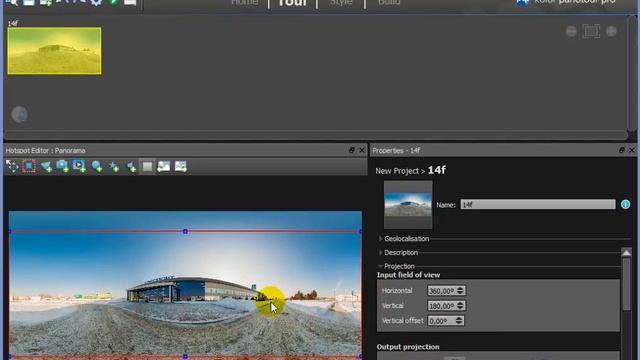
Task: Click the "Hotspot Editor : Panorama" title
Action: [45, 151]
